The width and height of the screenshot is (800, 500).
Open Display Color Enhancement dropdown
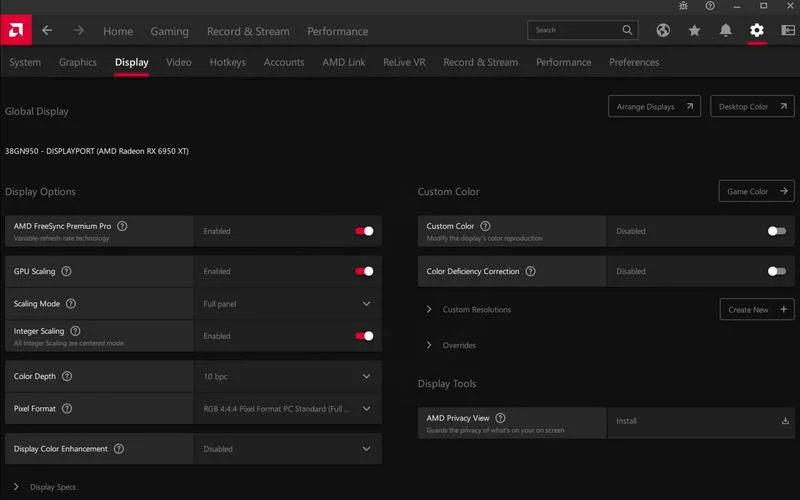coord(287,449)
